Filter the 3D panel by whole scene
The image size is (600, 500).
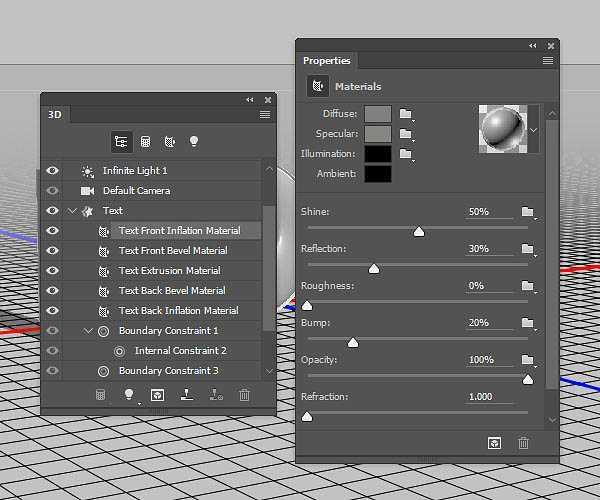click(121, 142)
